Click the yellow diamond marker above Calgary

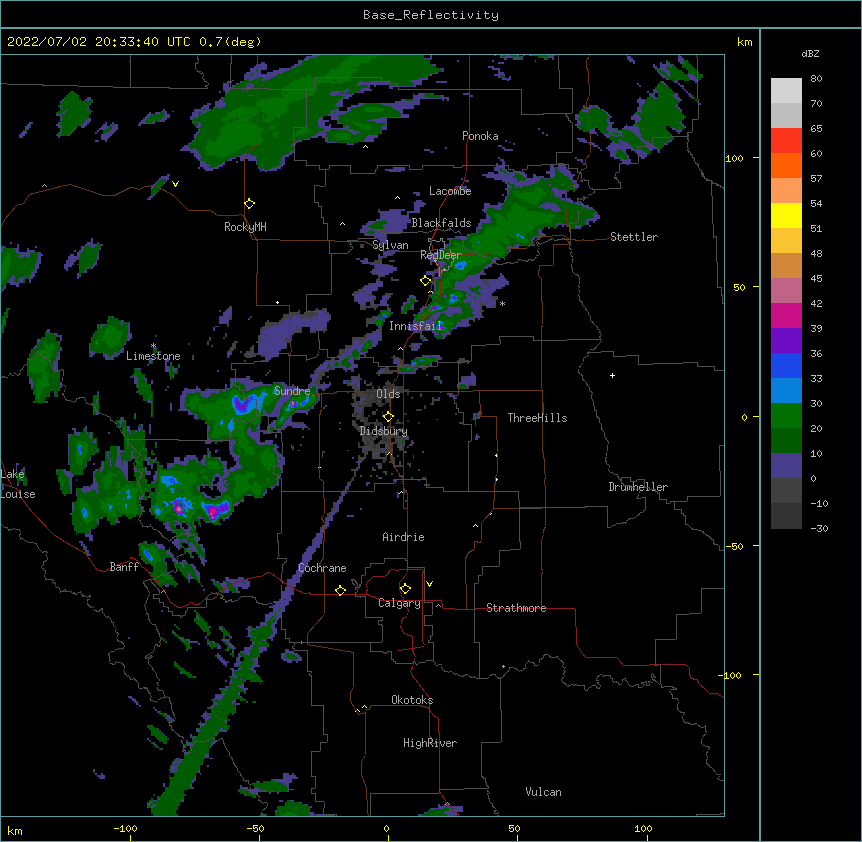pyautogui.click(x=405, y=589)
